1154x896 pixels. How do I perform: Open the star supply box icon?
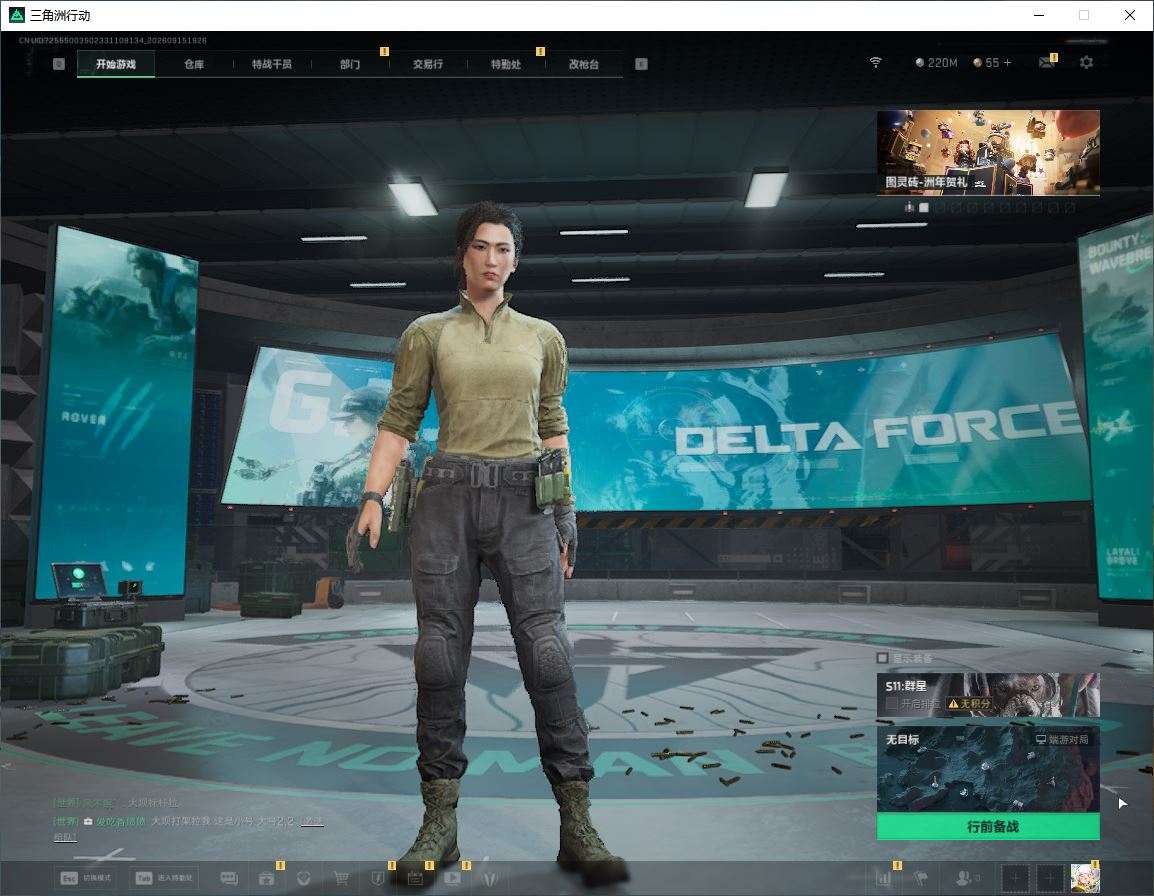pyautogui.click(x=266, y=878)
